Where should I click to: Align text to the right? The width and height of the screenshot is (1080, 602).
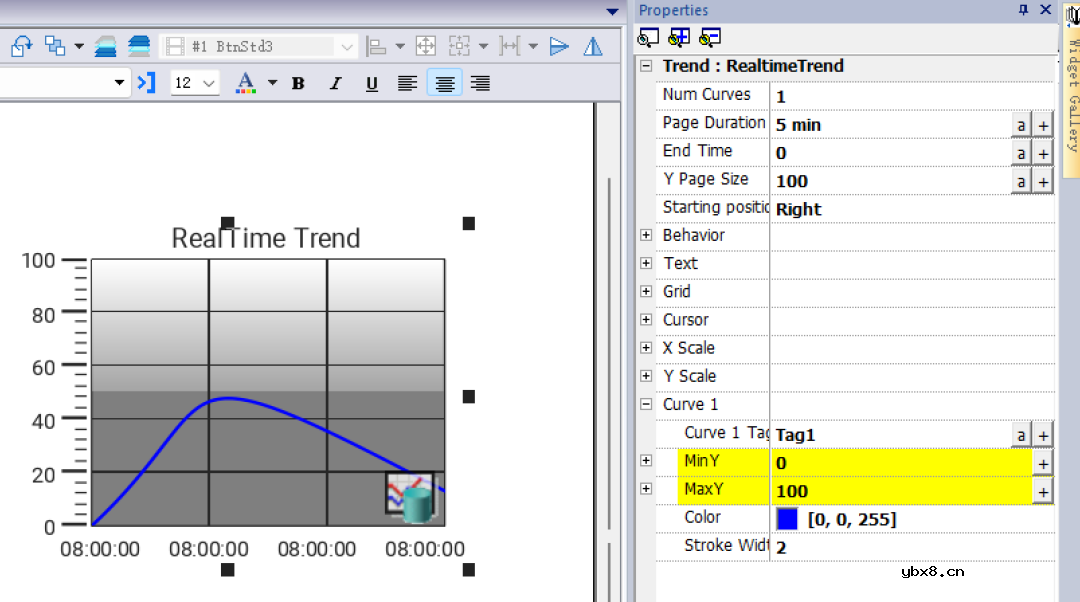[480, 83]
